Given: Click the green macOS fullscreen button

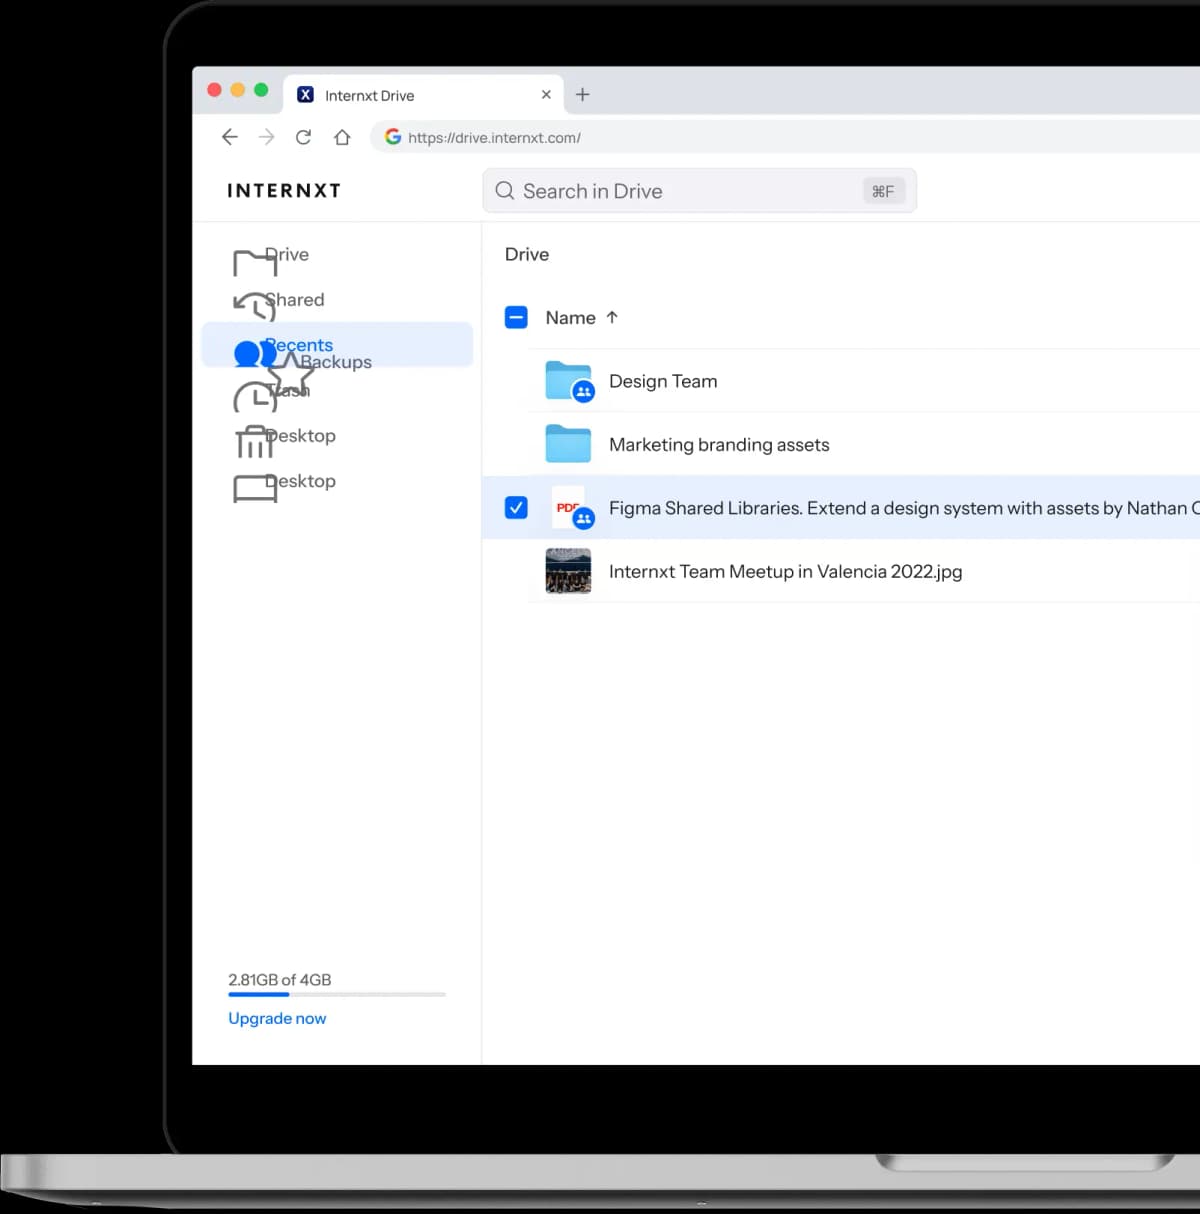Looking at the screenshot, I should 261,90.
